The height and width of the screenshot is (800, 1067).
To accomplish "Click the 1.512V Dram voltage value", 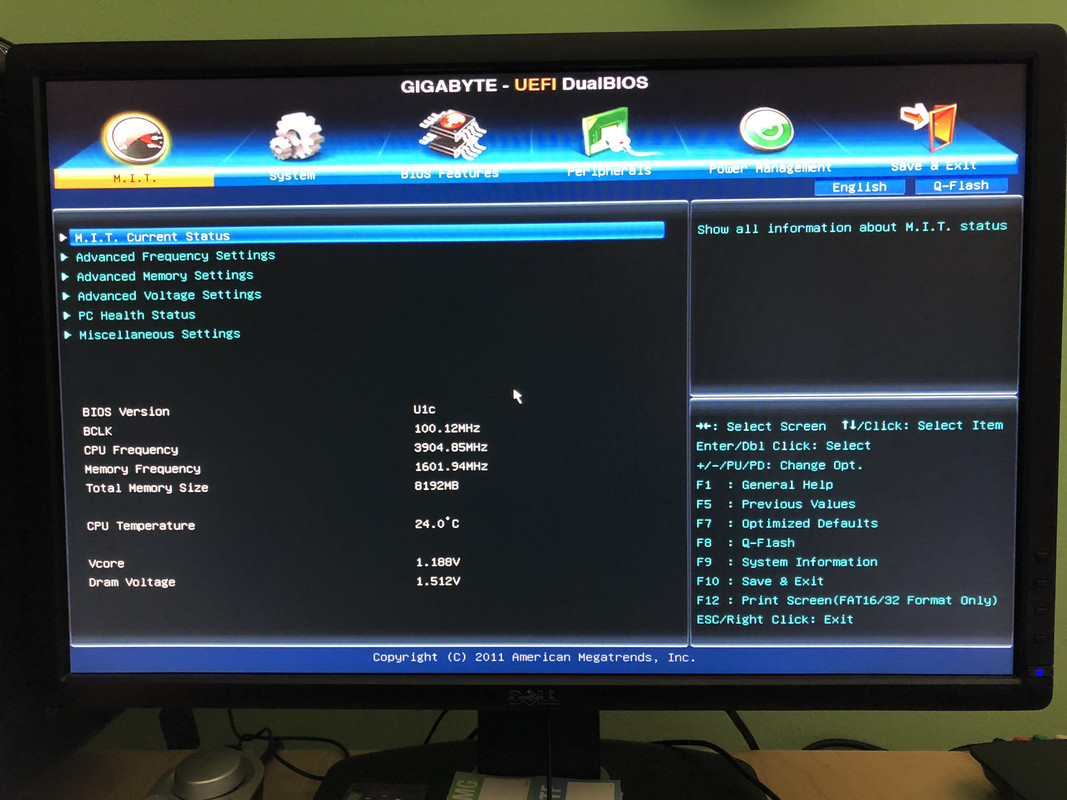I will 438,581.
